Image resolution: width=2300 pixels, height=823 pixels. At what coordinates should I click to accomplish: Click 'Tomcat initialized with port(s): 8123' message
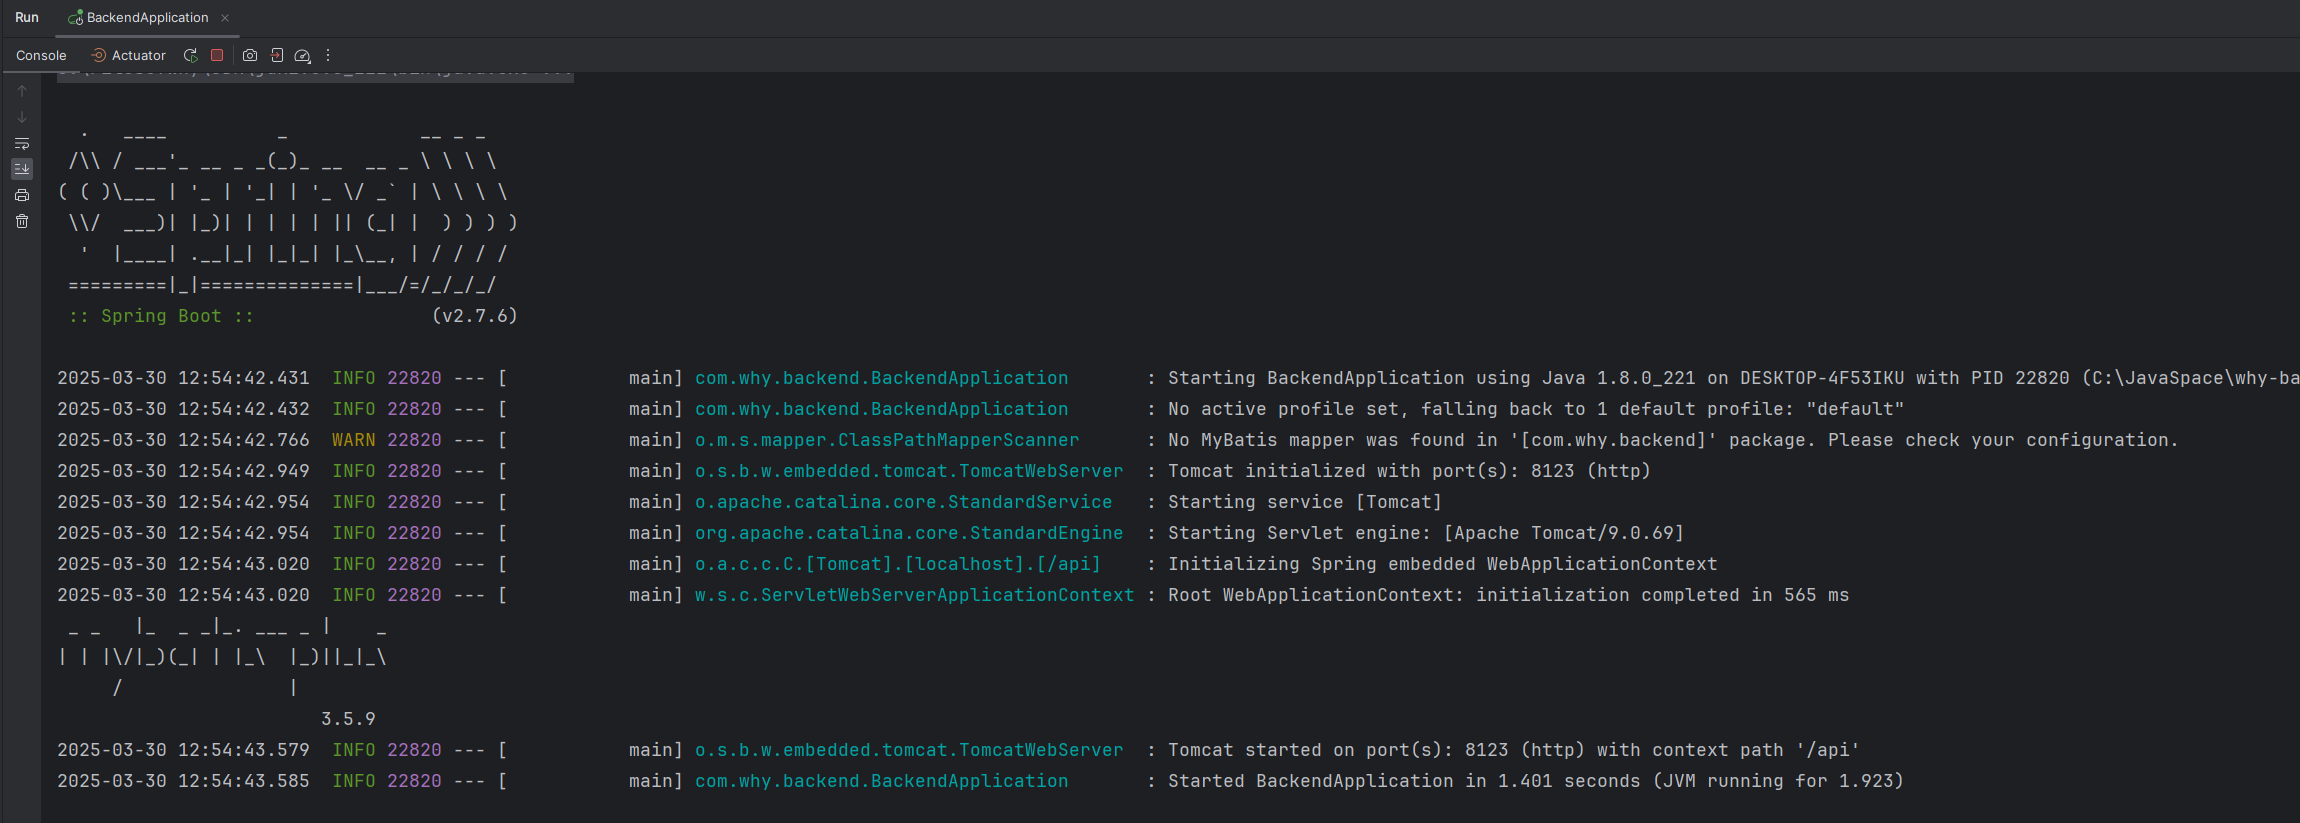(x=1409, y=471)
